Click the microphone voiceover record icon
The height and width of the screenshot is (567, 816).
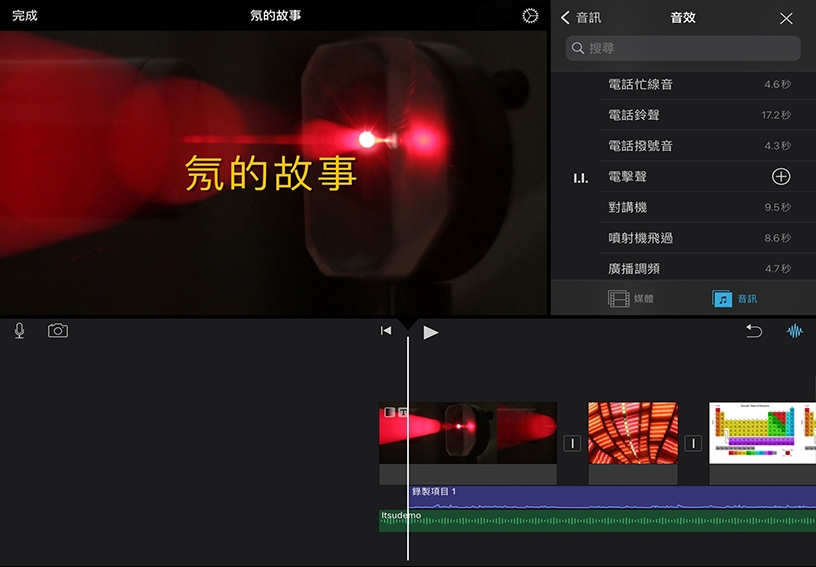[19, 331]
